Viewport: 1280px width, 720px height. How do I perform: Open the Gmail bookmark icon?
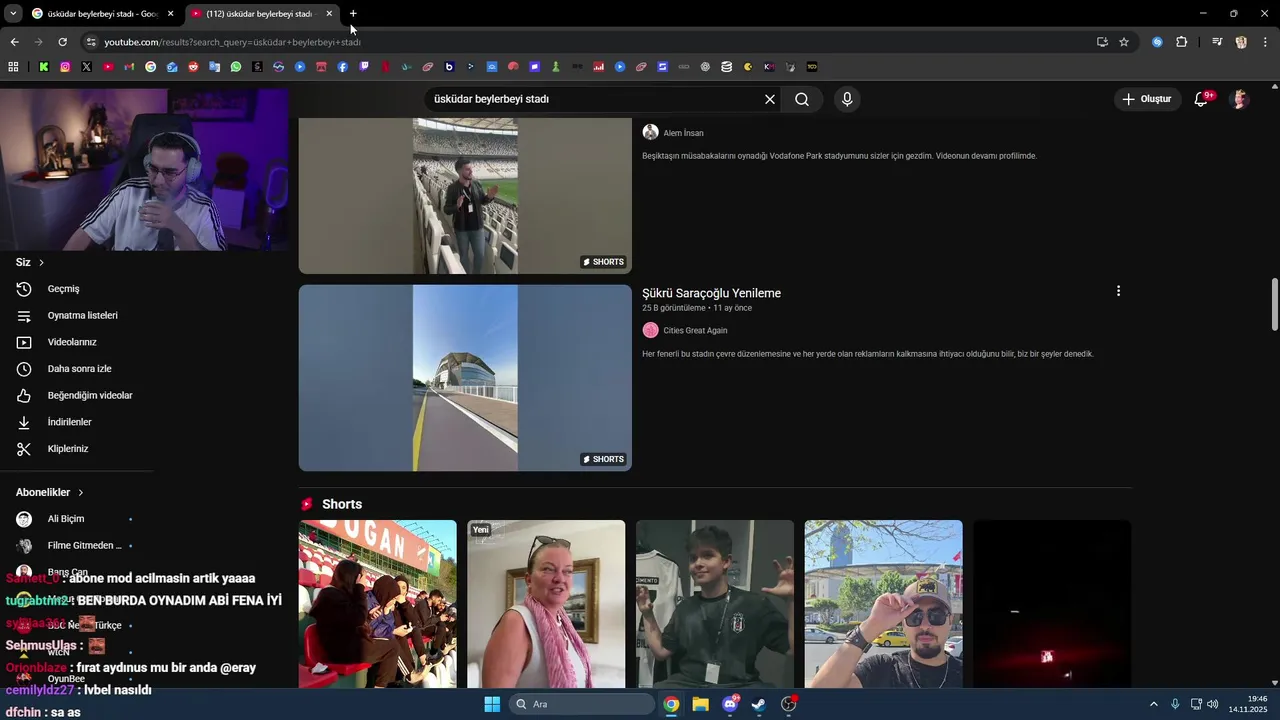click(129, 67)
